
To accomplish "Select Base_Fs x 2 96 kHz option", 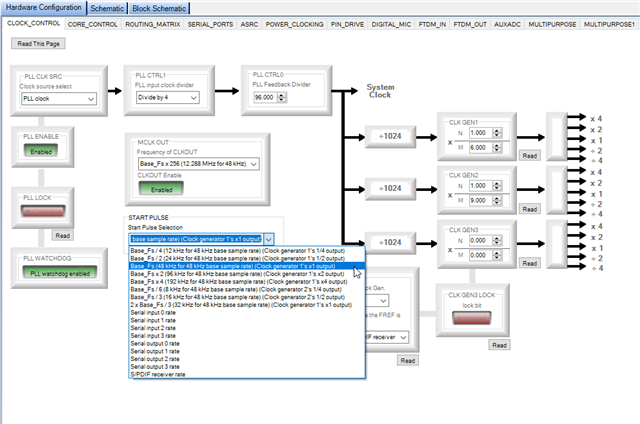I will point(247,274).
